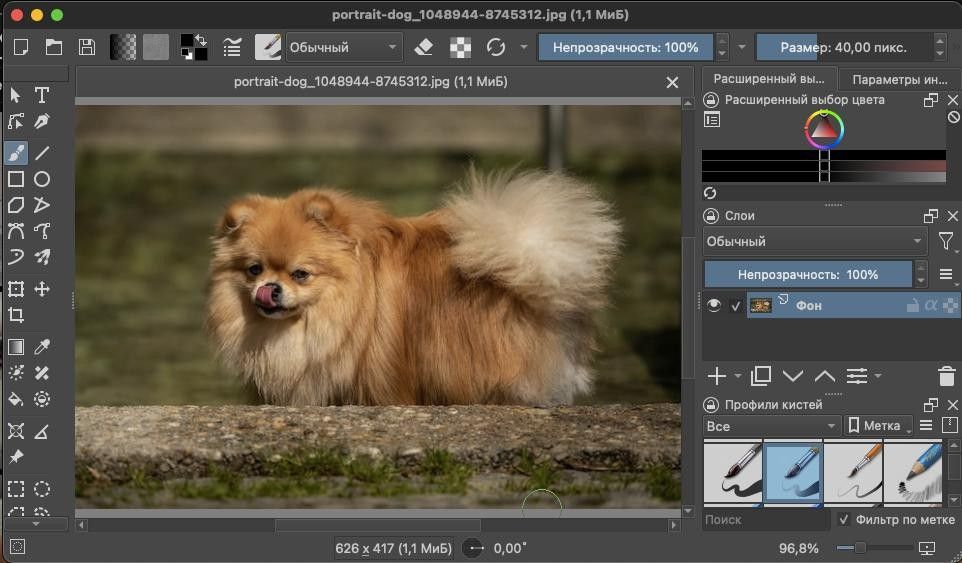This screenshot has width=962, height=563.
Task: Click the Непрозрачность slider in the top toolbar
Action: [625, 47]
